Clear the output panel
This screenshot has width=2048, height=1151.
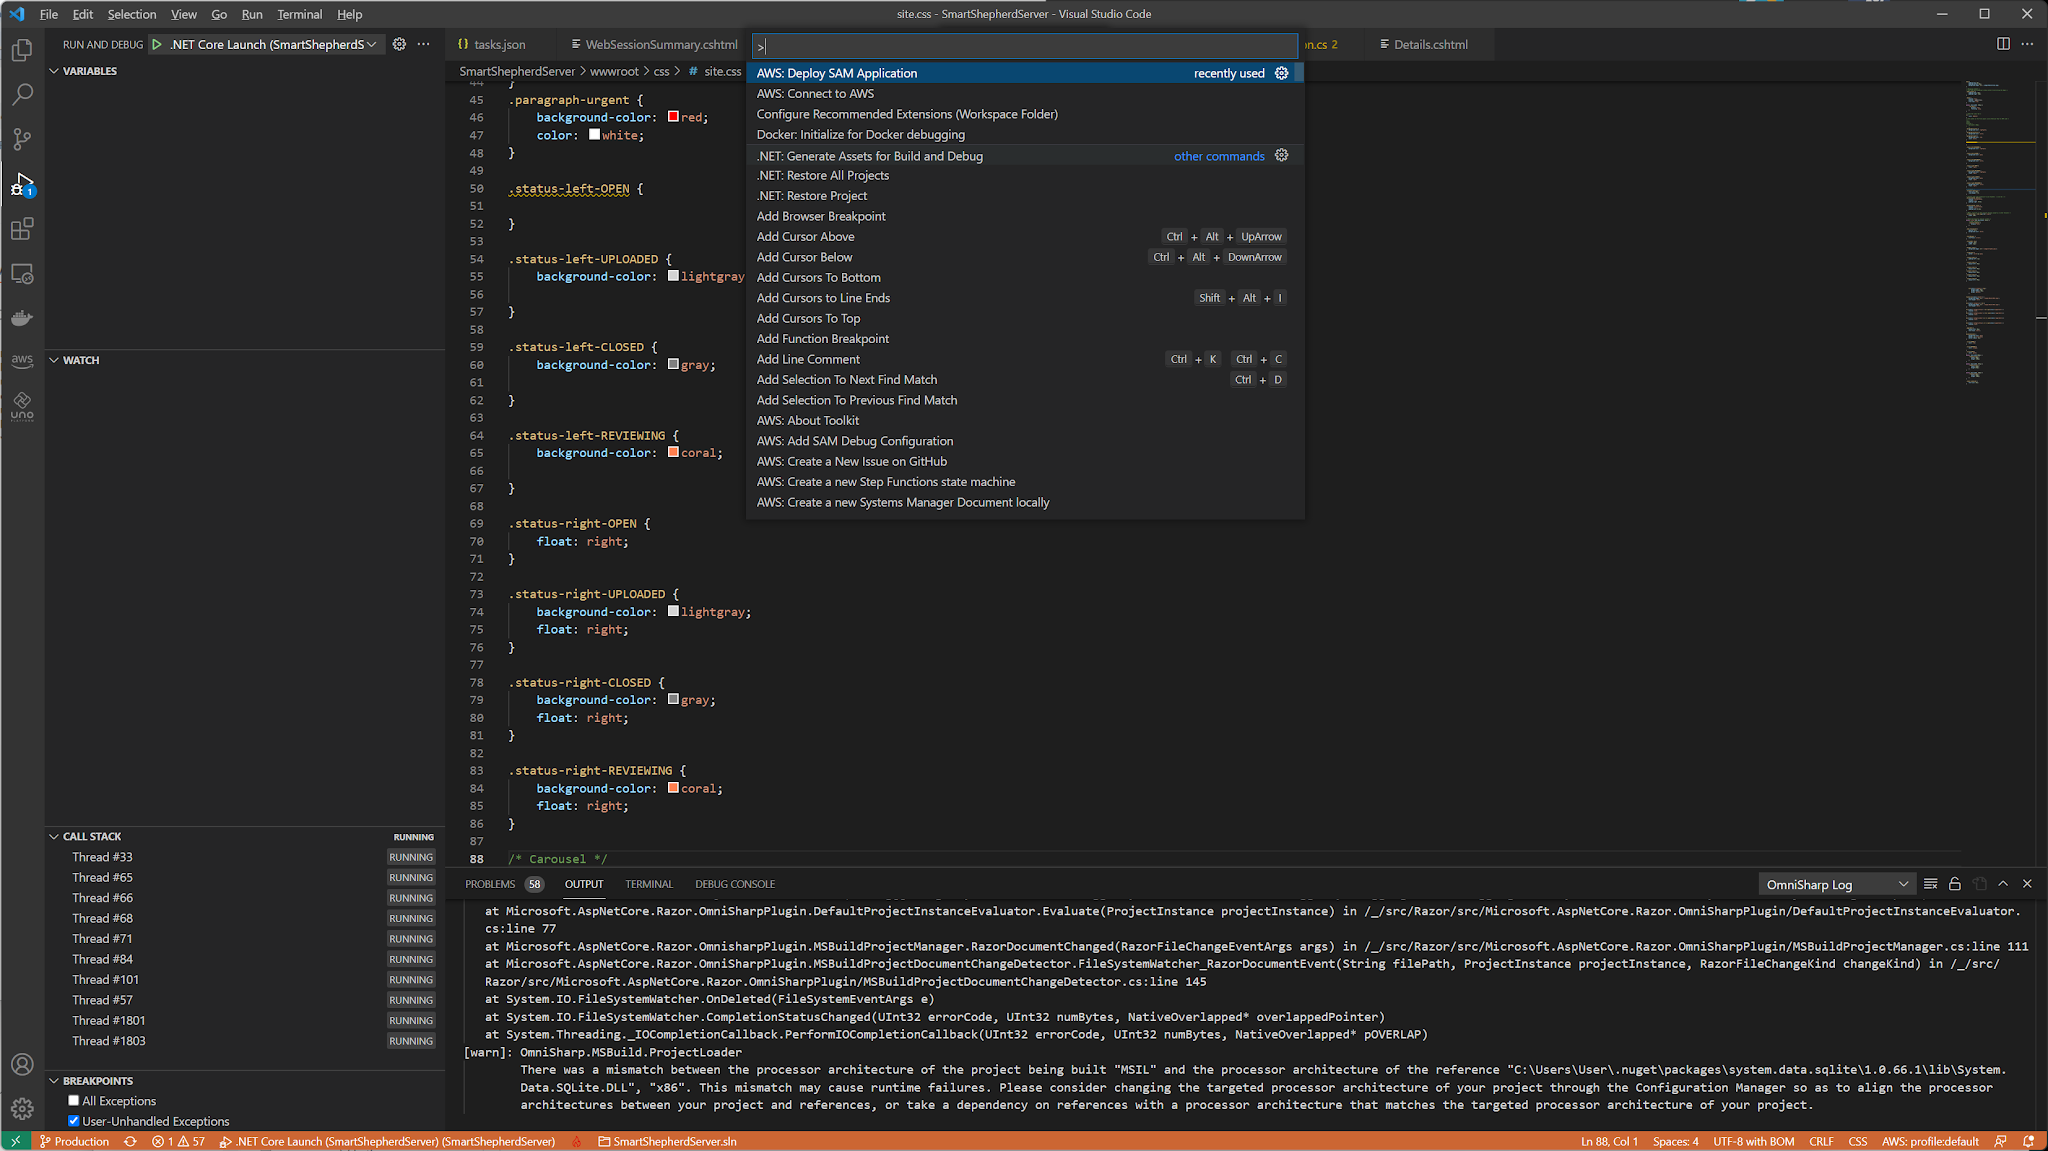pos(1931,884)
